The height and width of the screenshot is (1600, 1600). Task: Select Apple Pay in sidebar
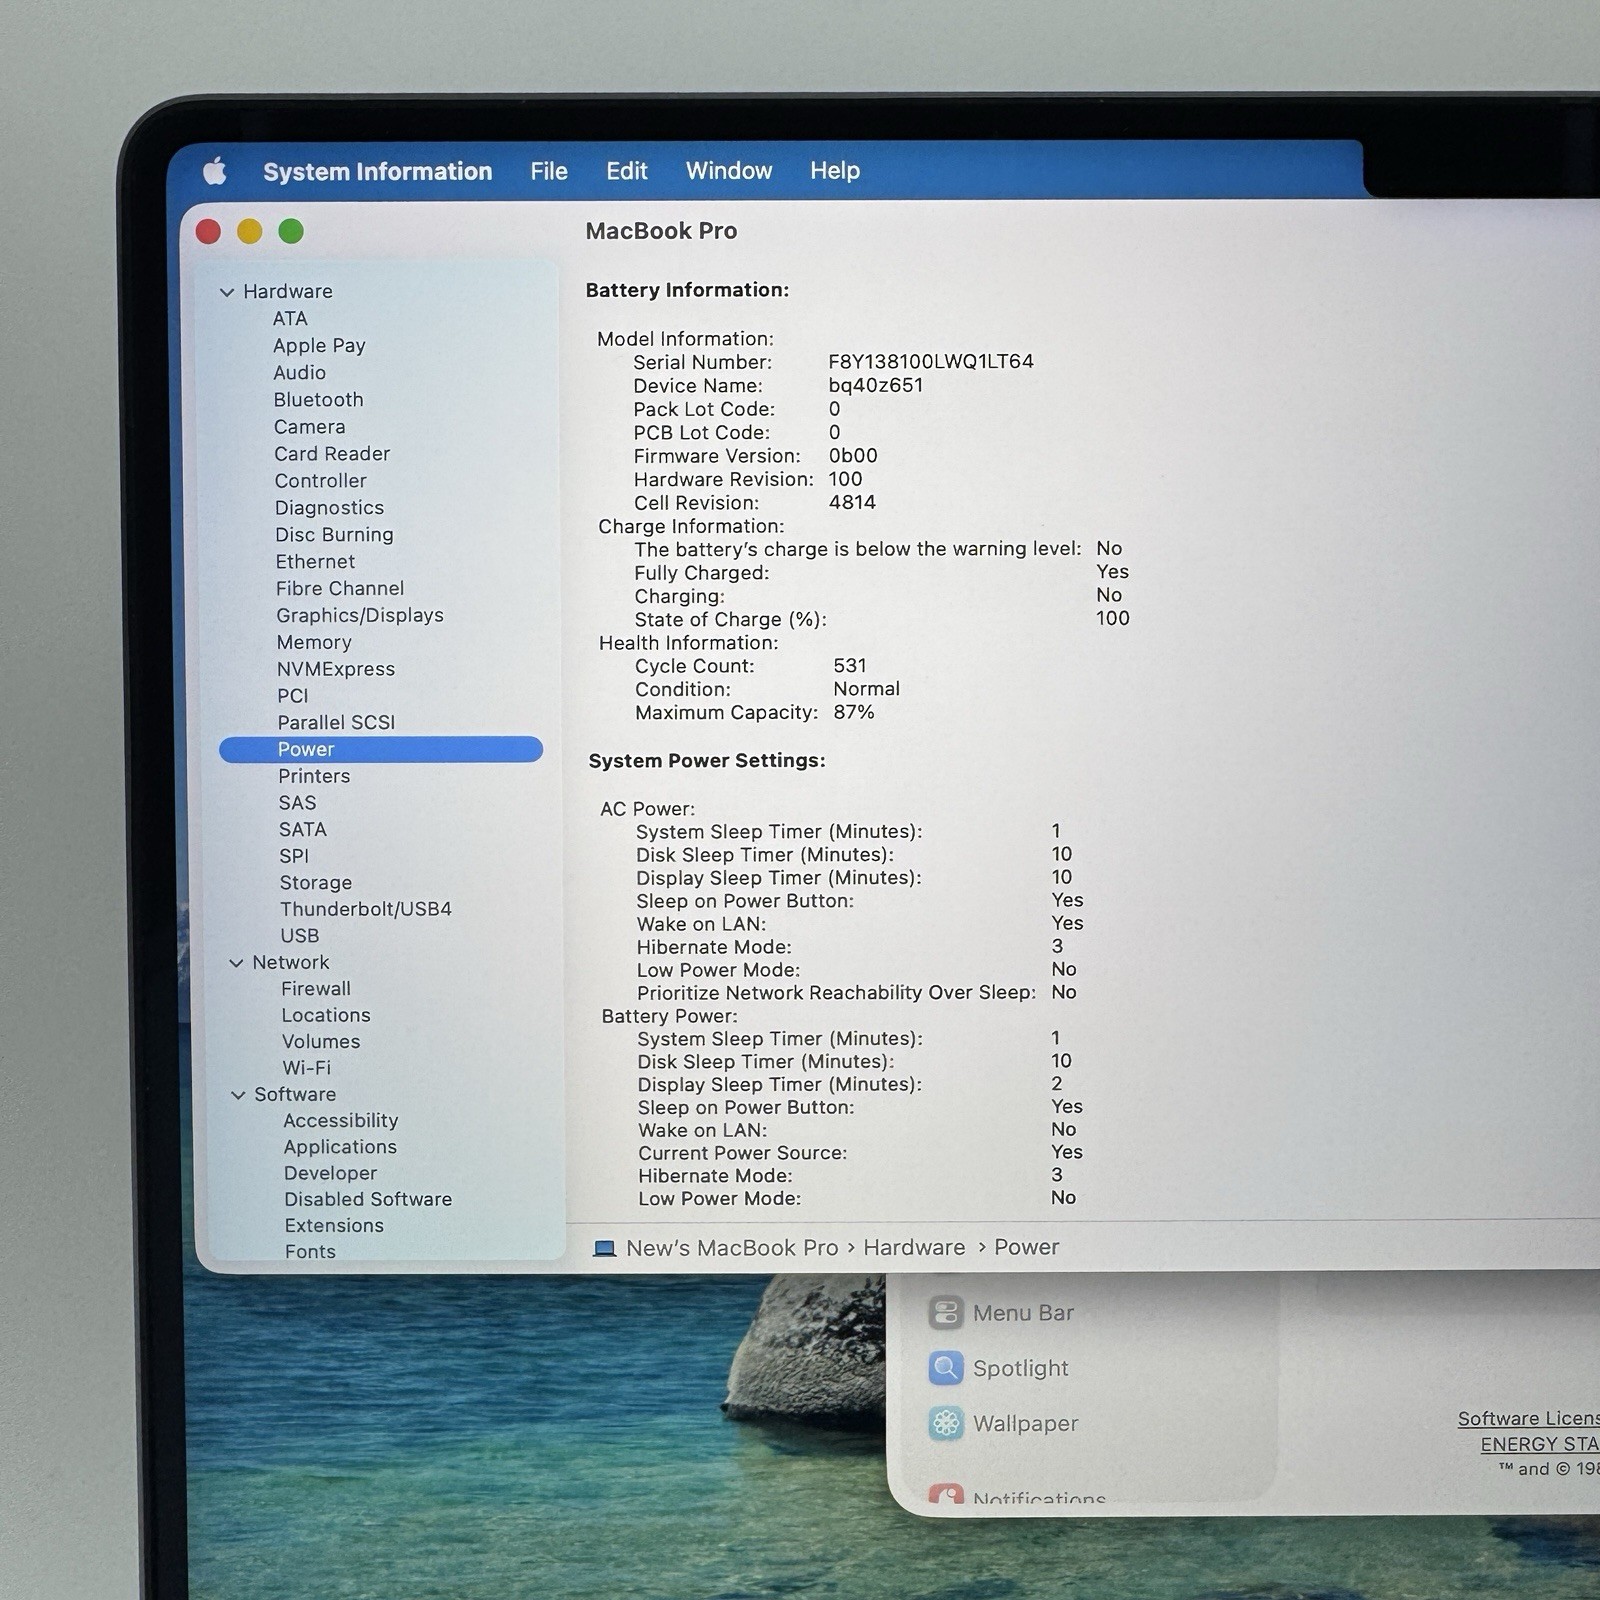(319, 345)
